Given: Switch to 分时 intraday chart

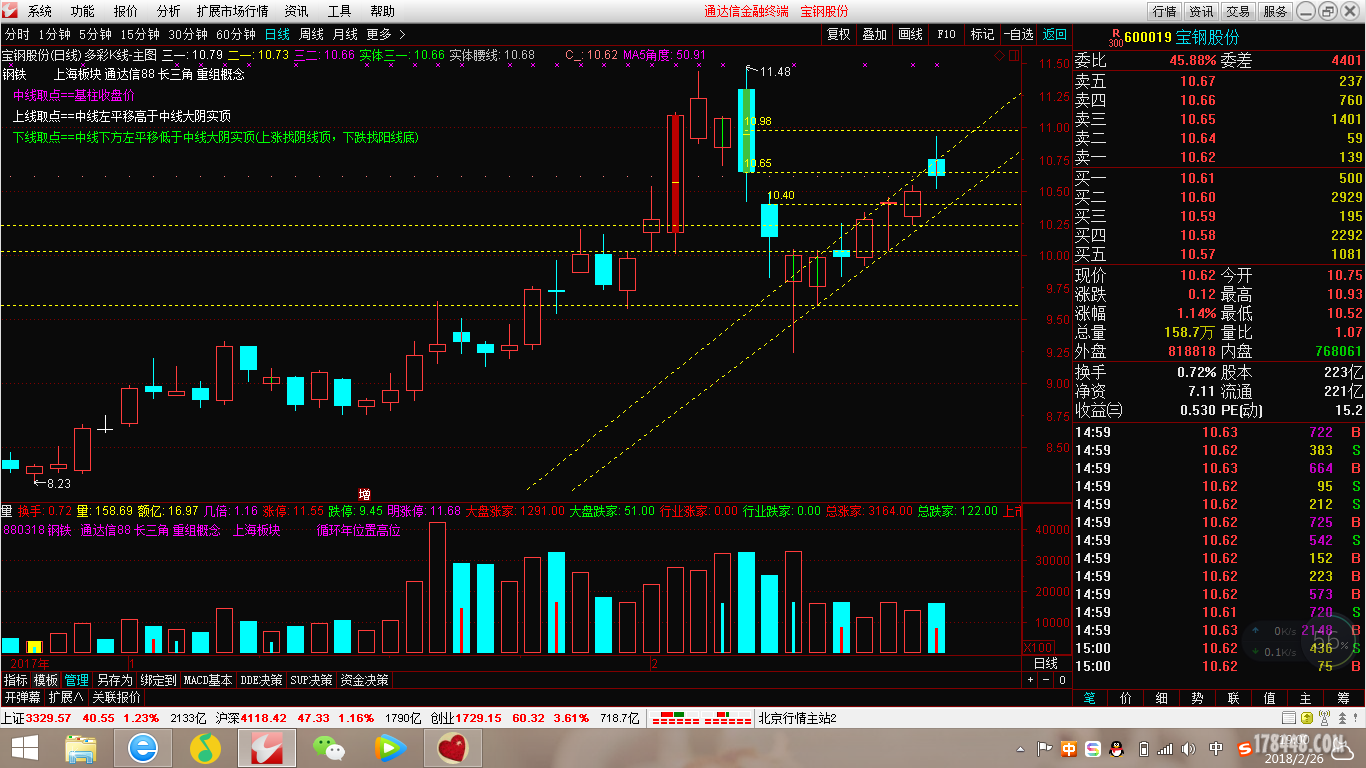Looking at the screenshot, I should pyautogui.click(x=17, y=34).
